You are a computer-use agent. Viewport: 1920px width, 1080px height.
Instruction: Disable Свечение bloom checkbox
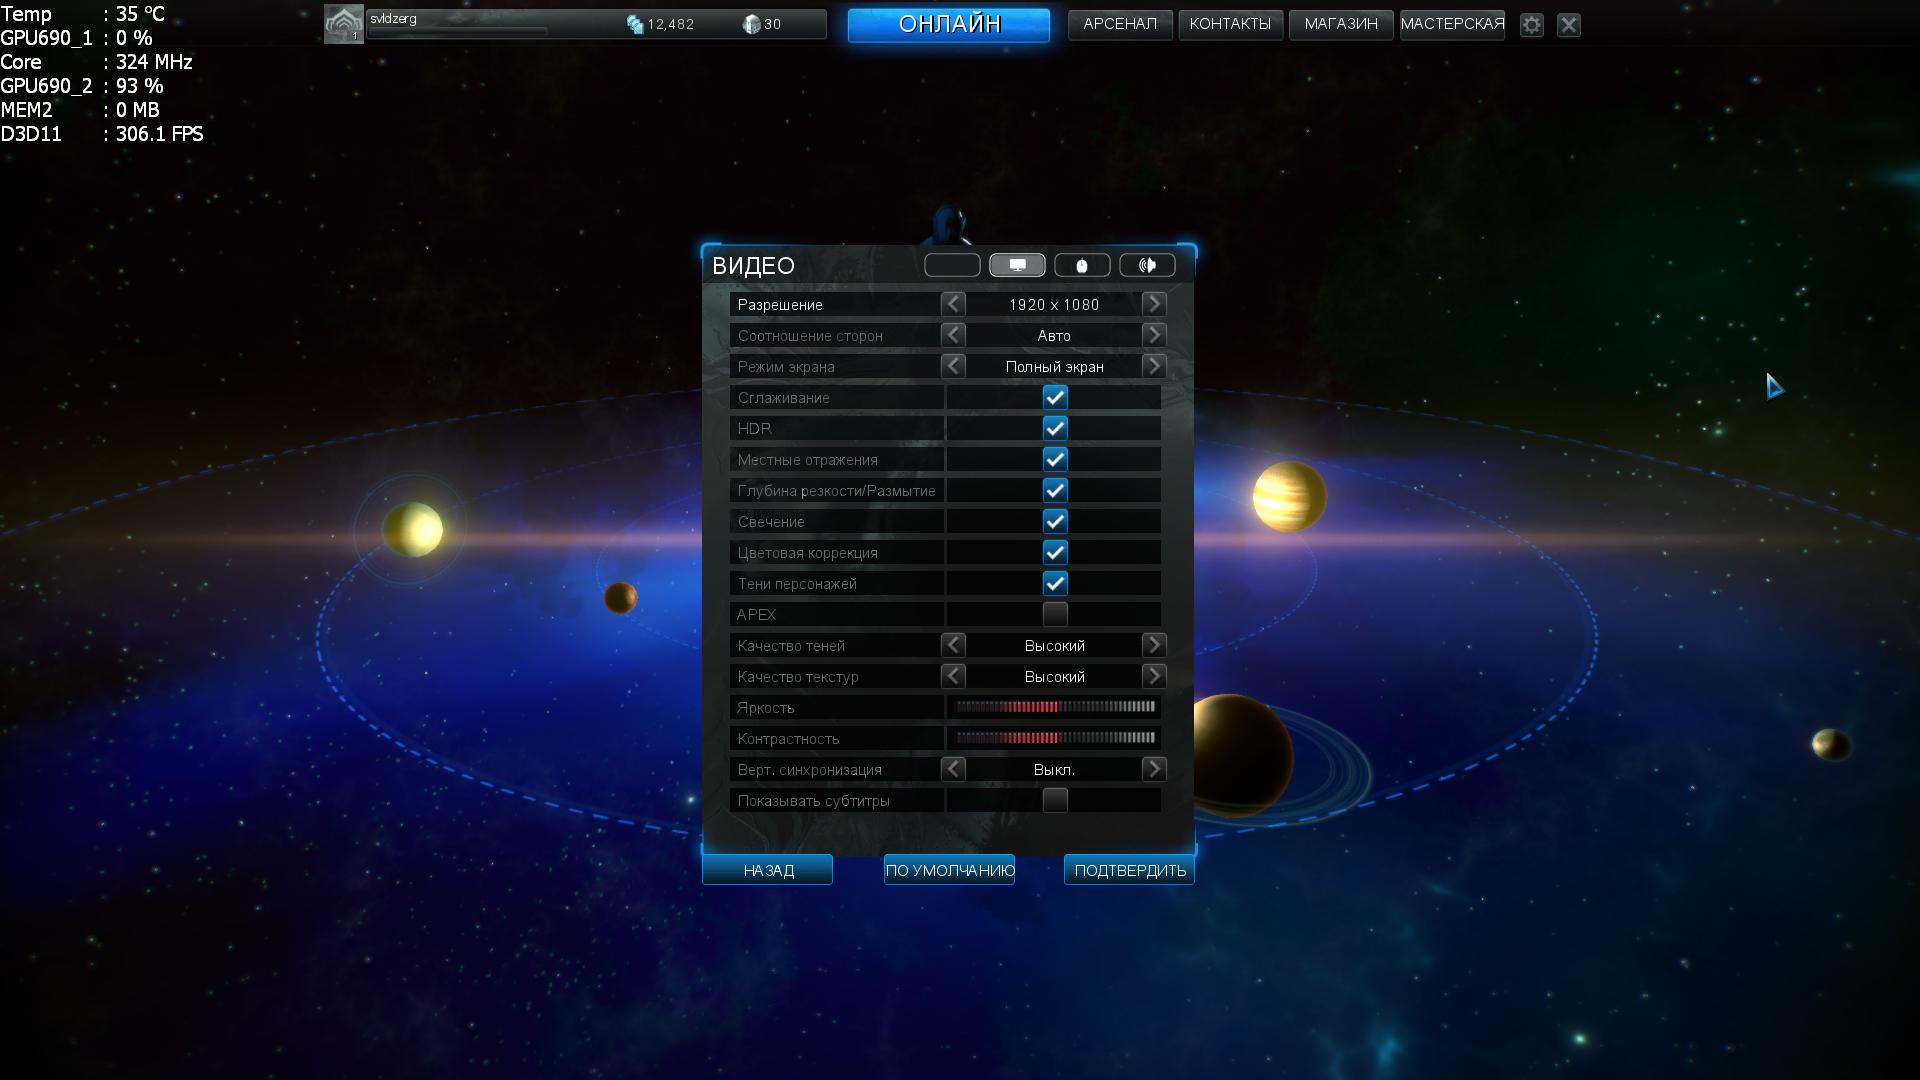coord(1055,521)
